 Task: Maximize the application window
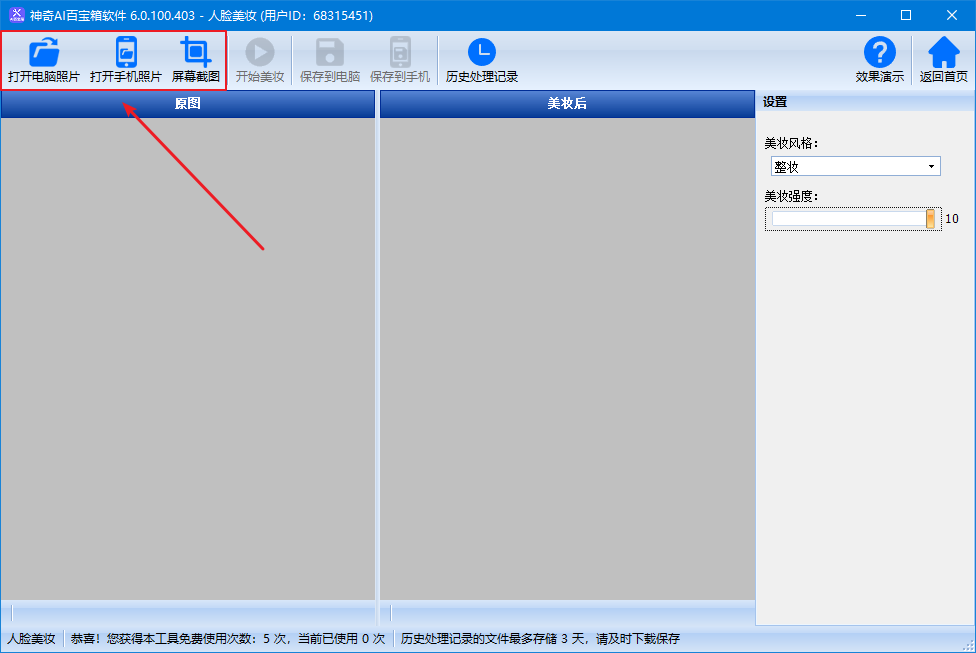(x=906, y=15)
